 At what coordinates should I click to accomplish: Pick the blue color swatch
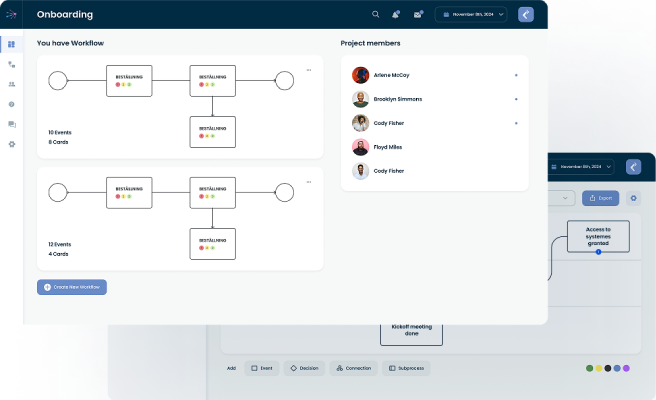(x=617, y=368)
